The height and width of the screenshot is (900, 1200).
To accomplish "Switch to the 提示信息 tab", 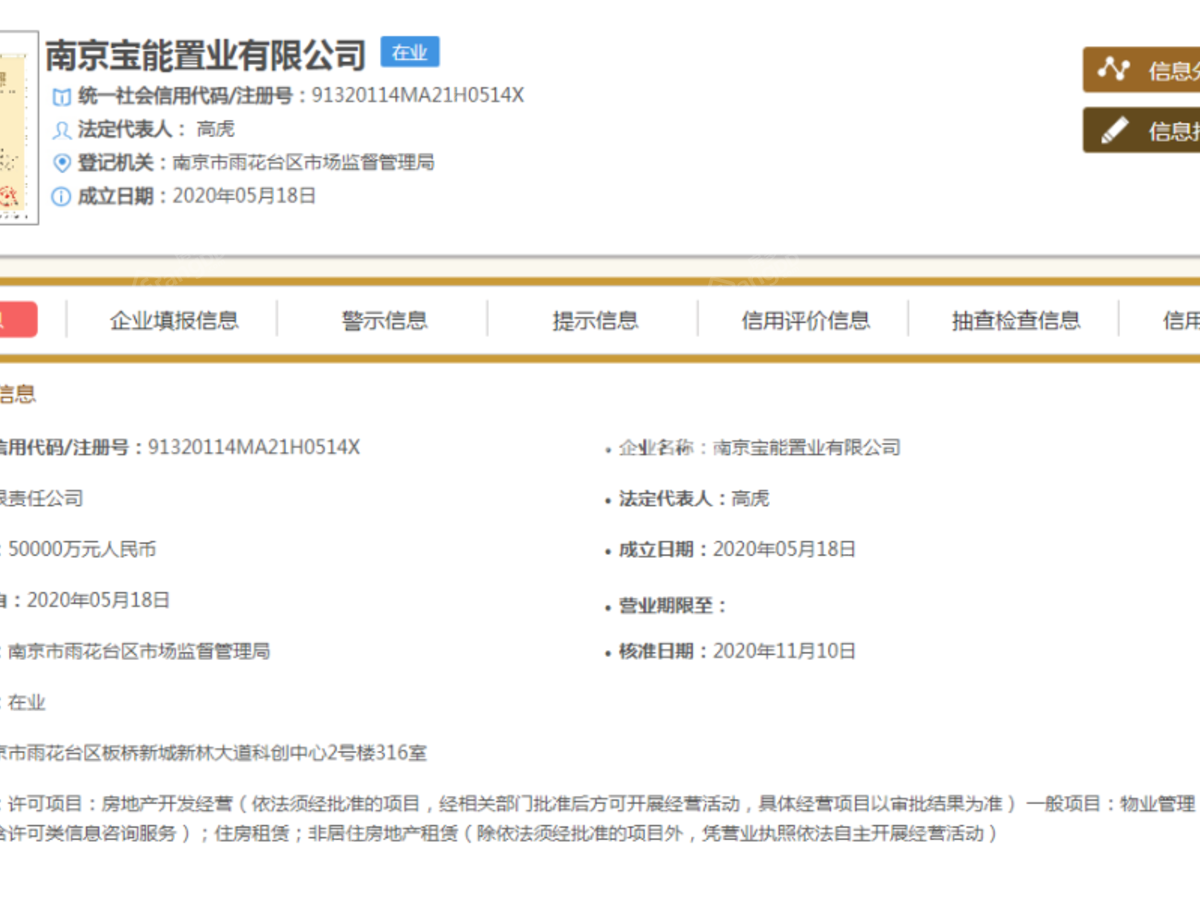I will coord(595,320).
